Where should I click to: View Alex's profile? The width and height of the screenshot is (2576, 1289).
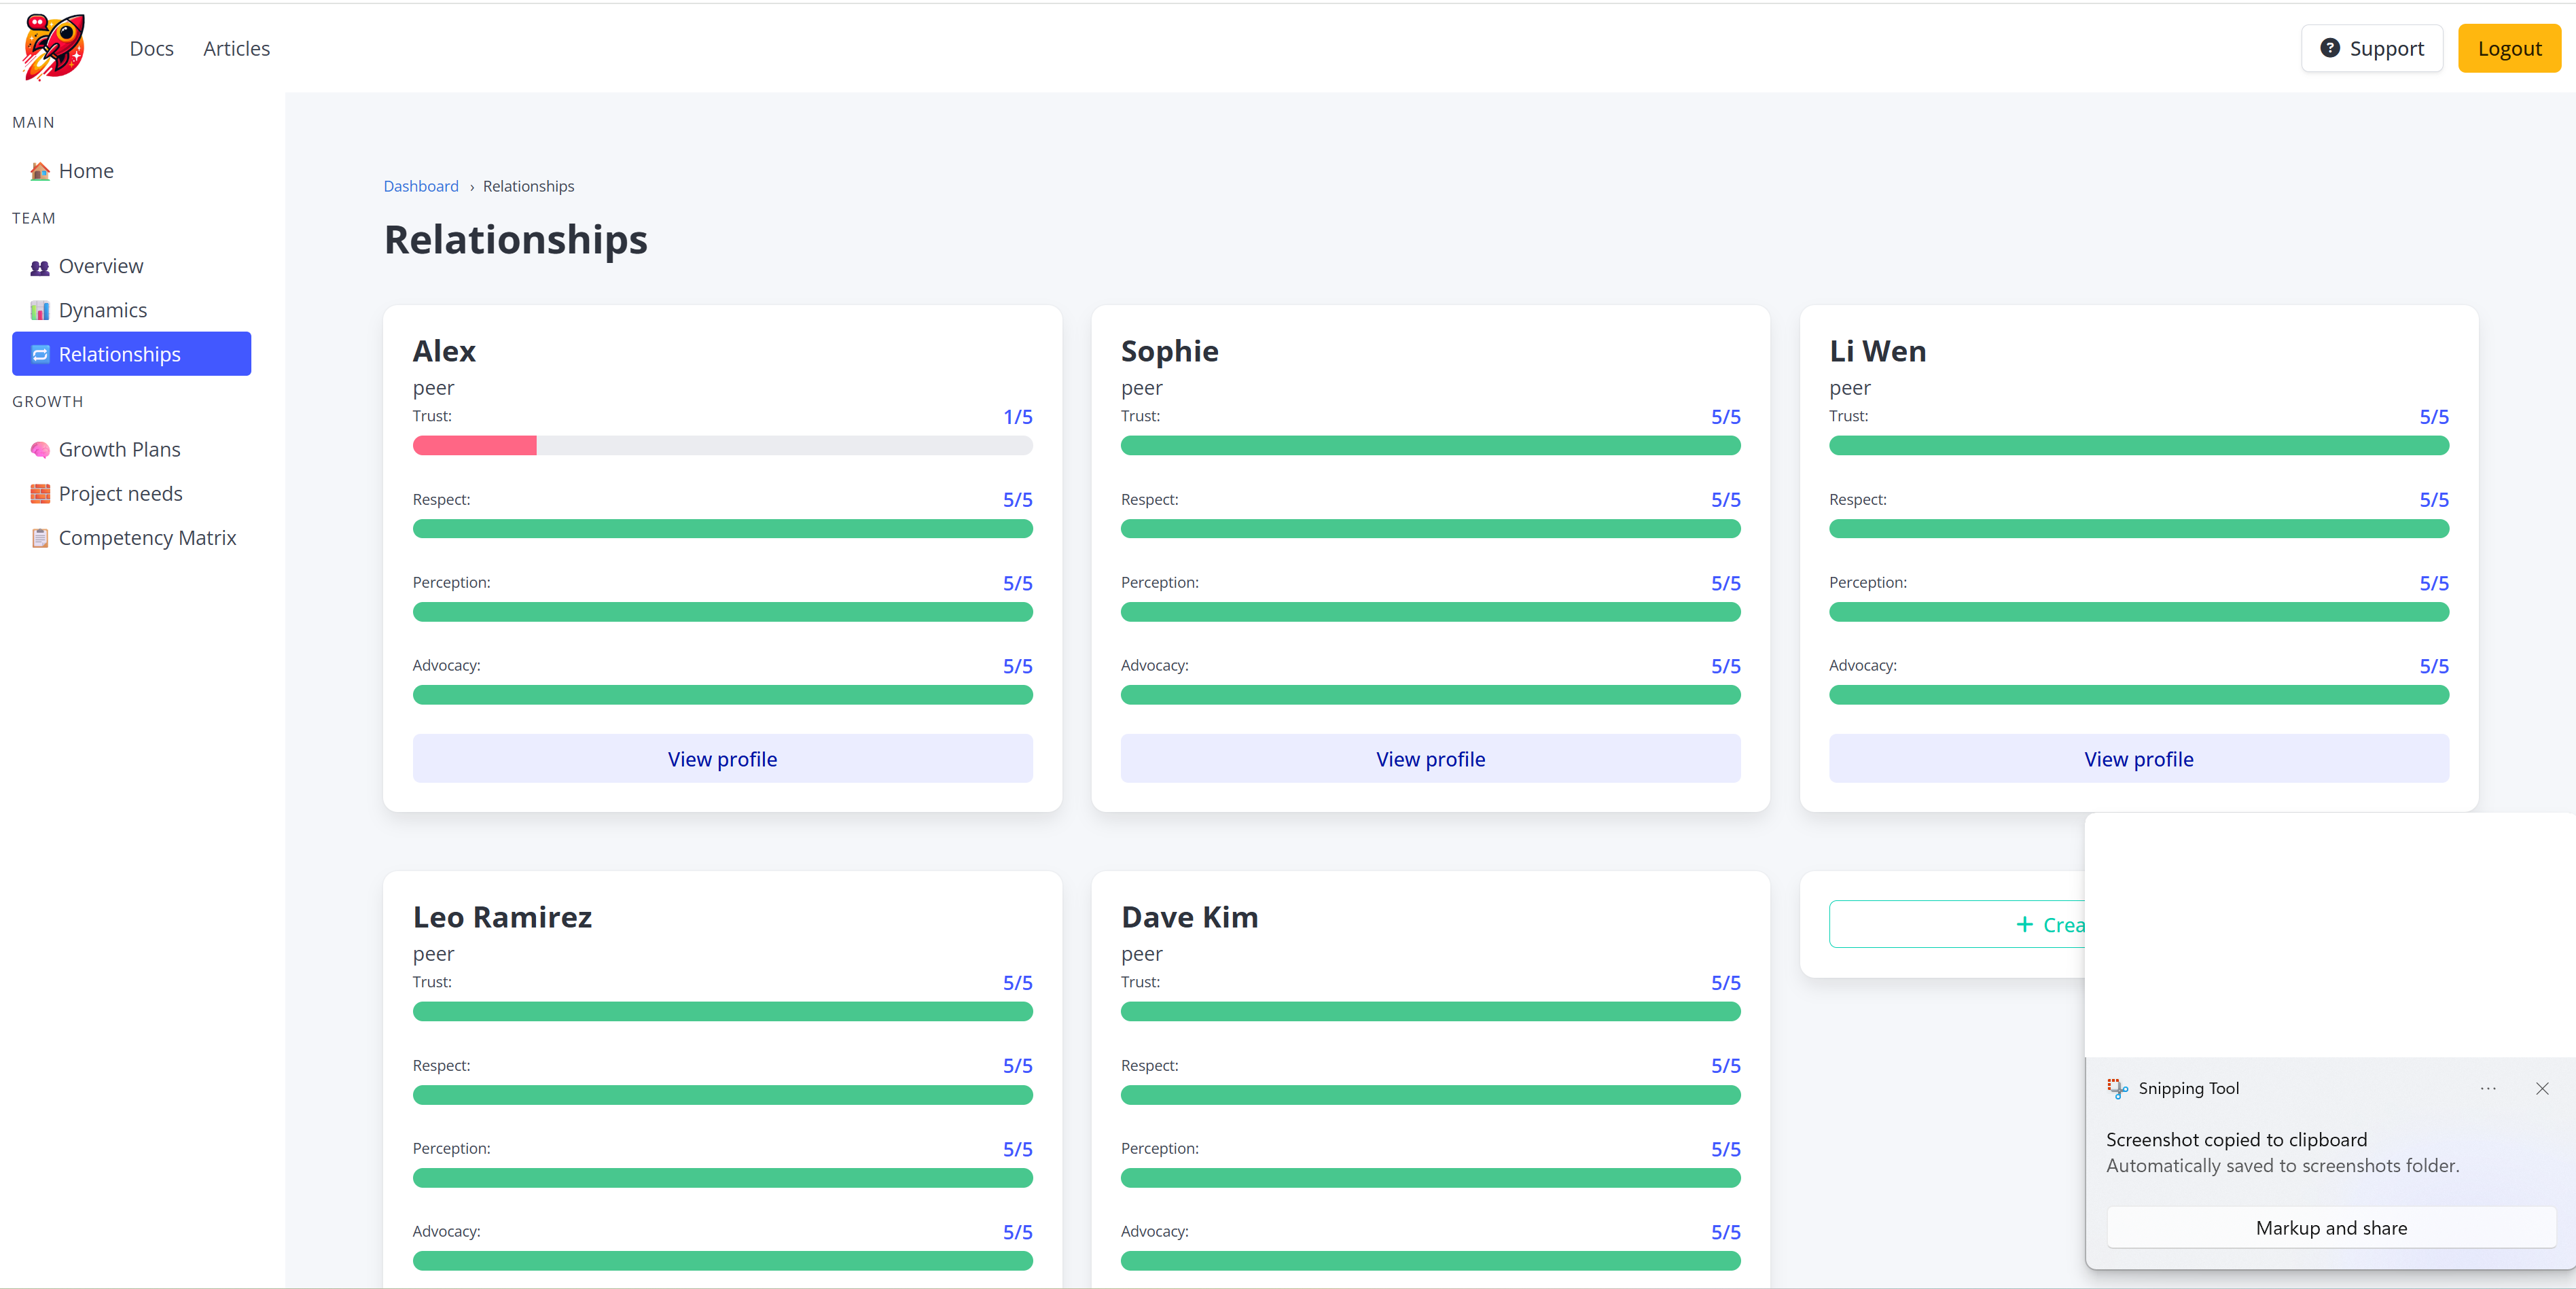pos(722,759)
